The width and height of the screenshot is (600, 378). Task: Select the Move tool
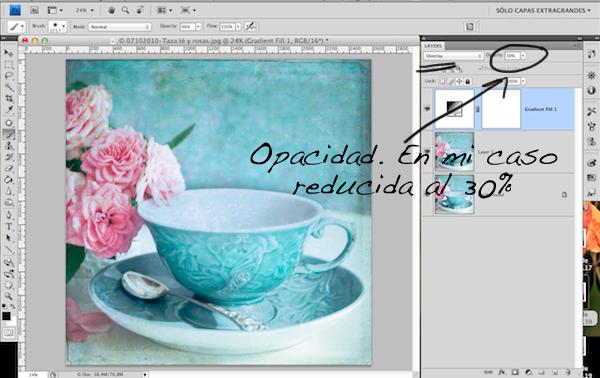coord(8,53)
